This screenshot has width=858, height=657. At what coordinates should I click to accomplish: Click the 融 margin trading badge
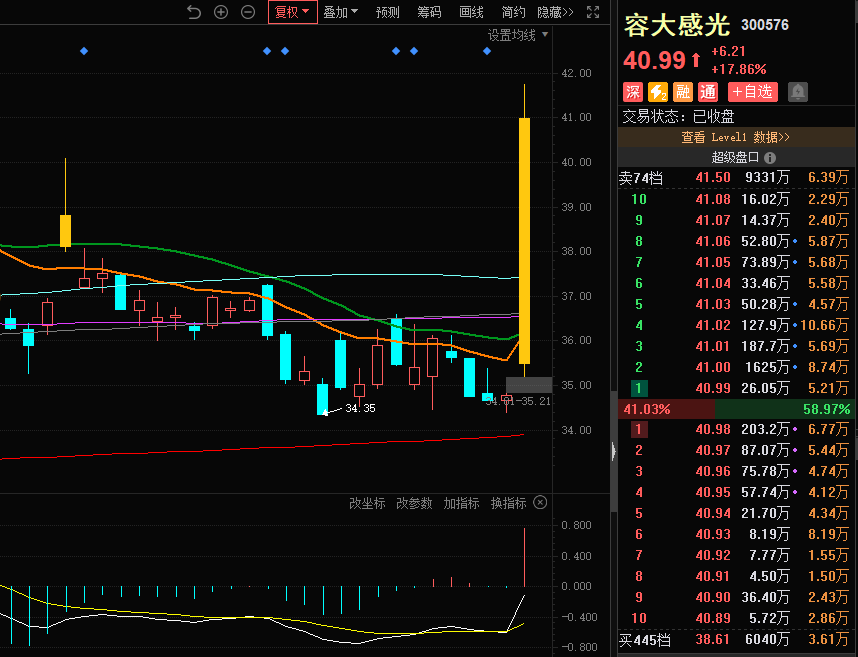tap(683, 92)
